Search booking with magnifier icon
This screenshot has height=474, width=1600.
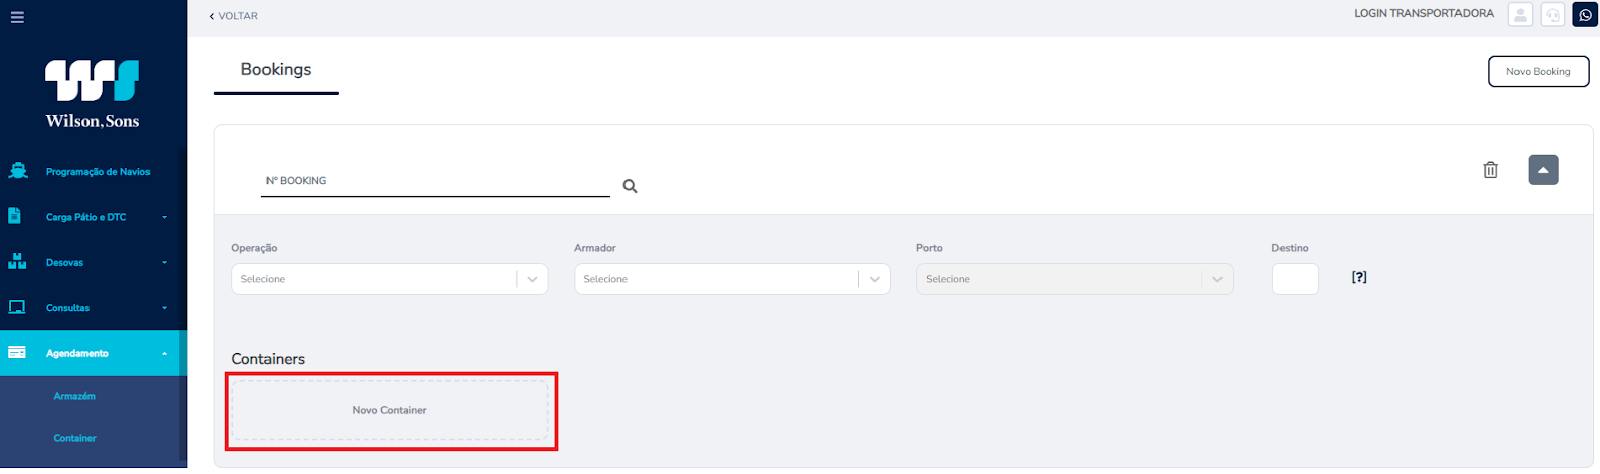630,186
